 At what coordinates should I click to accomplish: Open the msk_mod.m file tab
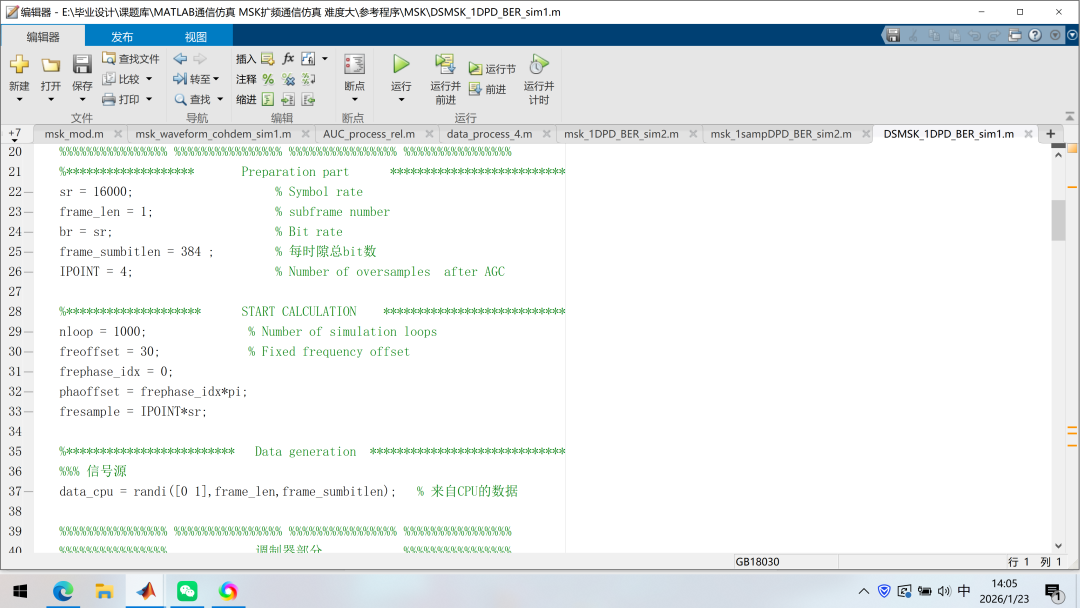click(x=74, y=134)
